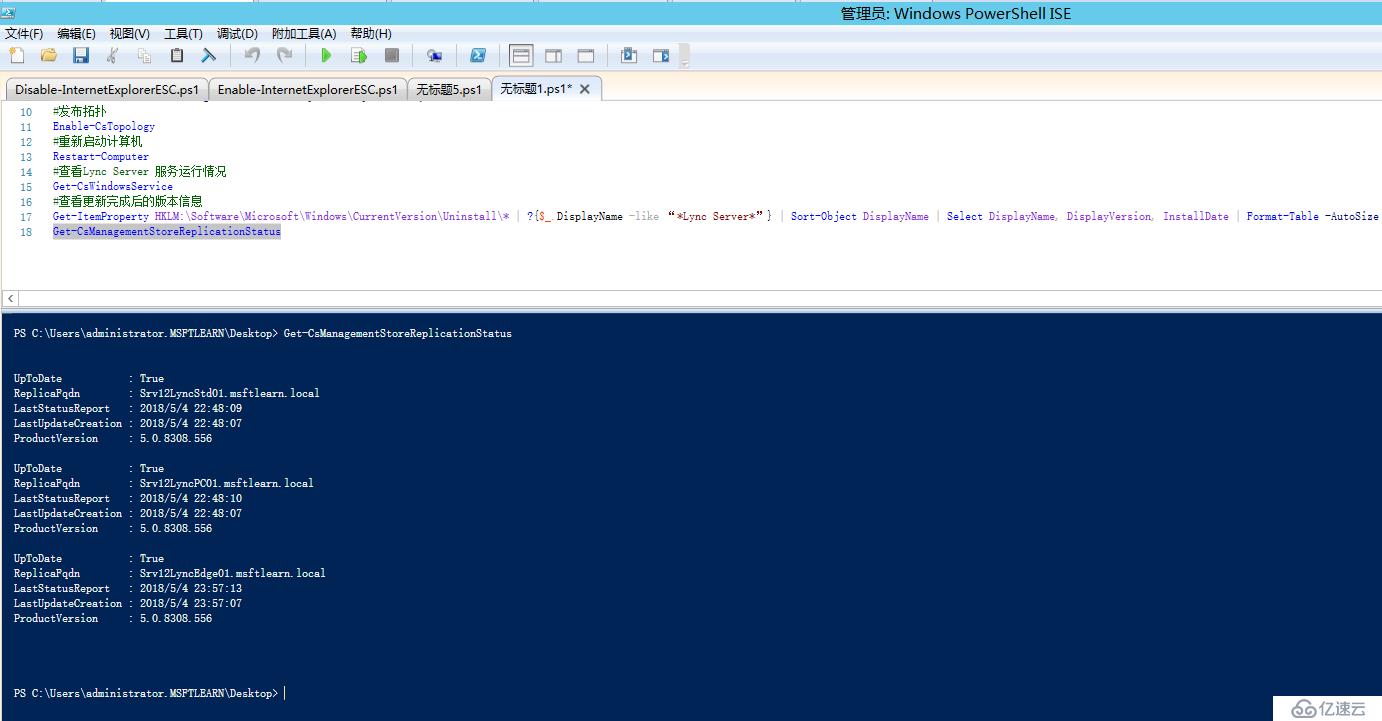Click Srv12LyncEdge01.msftlearn.local in console
The width and height of the screenshot is (1382, 721).
pyautogui.click(x=233, y=574)
